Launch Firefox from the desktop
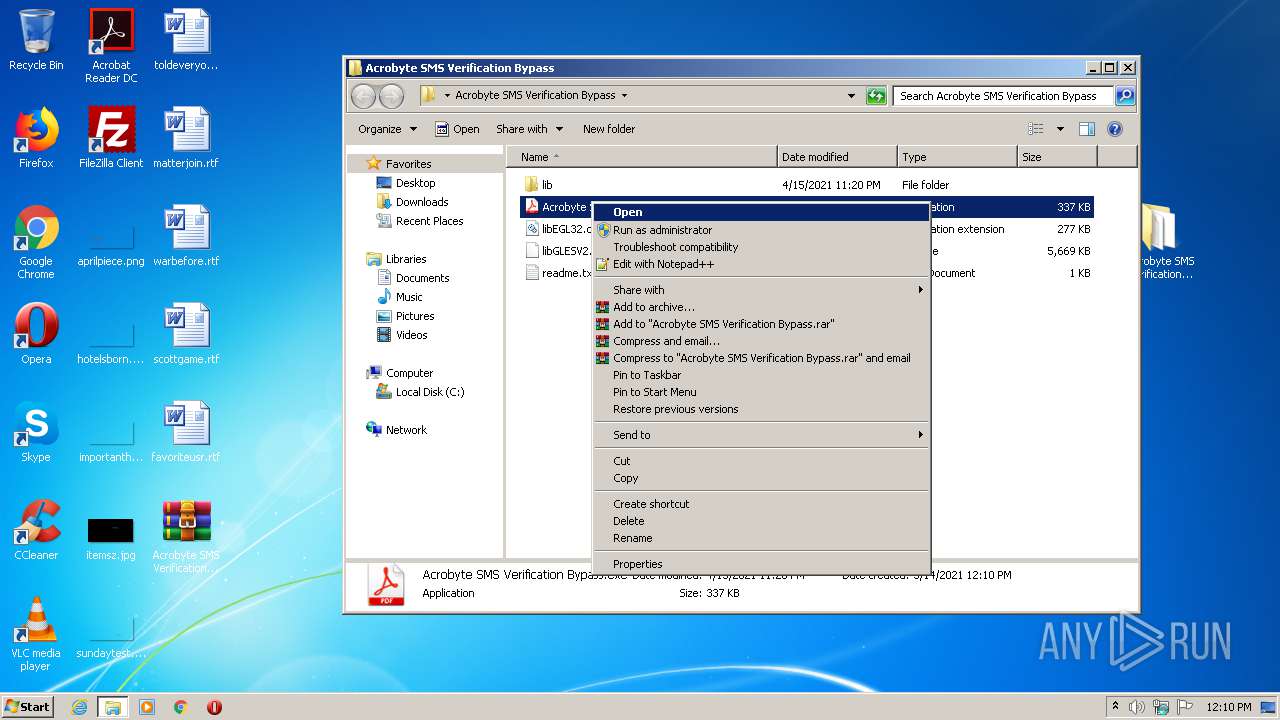Screen dimensions: 1280x720 (36, 138)
